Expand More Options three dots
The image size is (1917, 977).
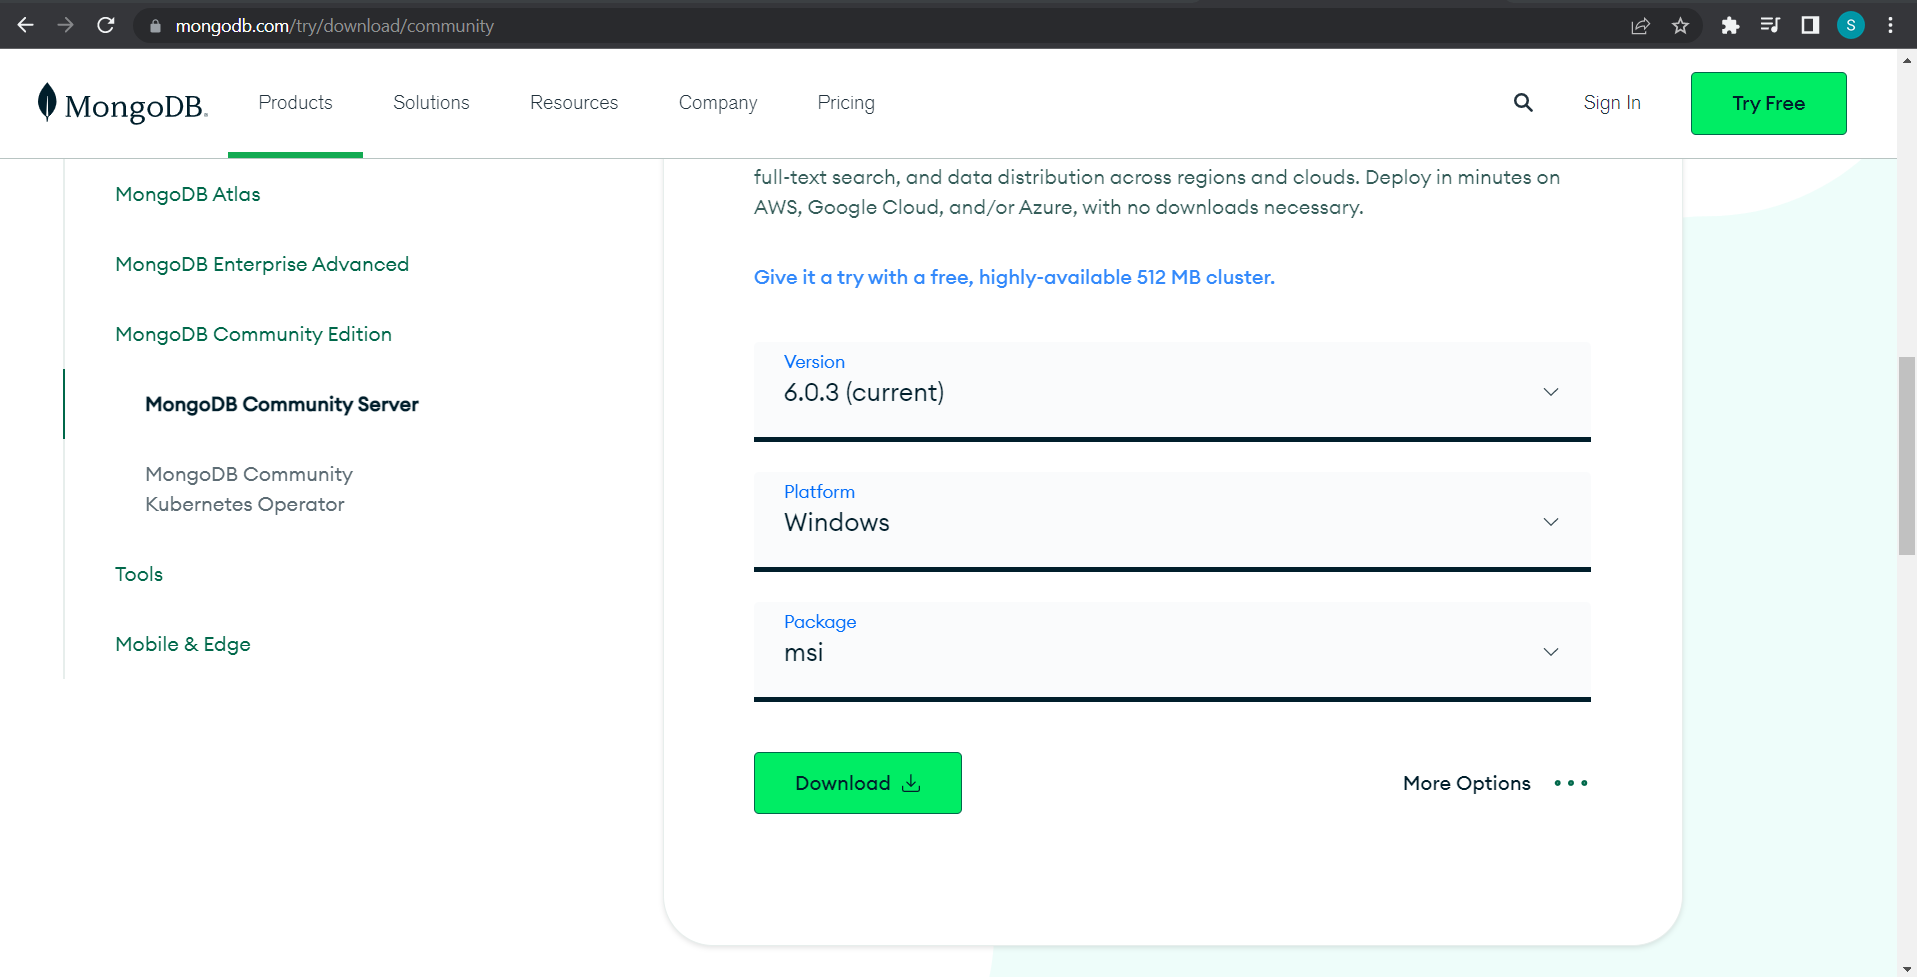pos(1570,783)
